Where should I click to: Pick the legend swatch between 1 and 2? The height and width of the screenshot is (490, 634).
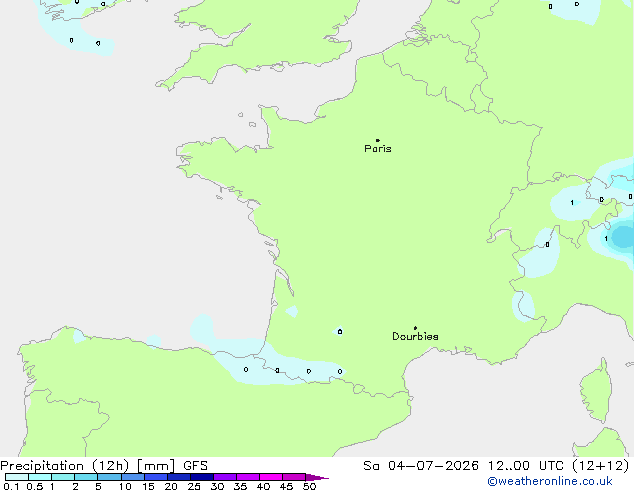[x=63, y=477]
